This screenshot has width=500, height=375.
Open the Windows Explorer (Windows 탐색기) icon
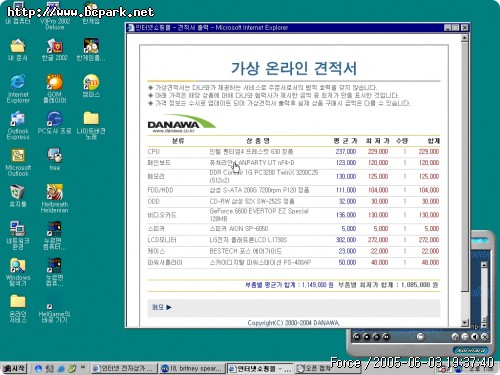[18, 272]
